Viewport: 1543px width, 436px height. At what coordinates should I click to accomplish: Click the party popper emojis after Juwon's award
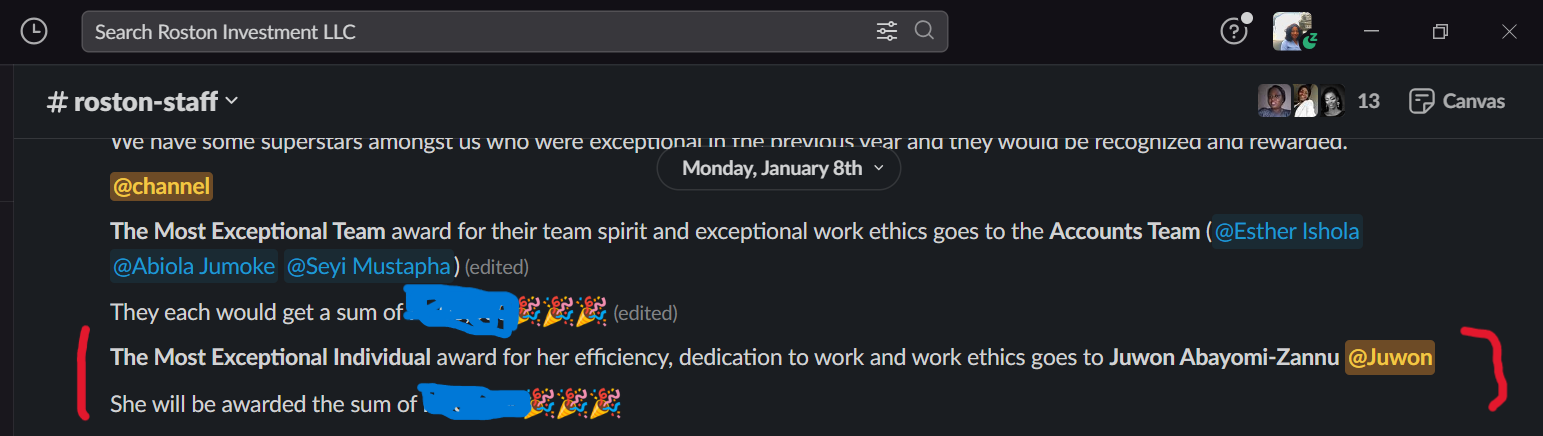[573, 405]
